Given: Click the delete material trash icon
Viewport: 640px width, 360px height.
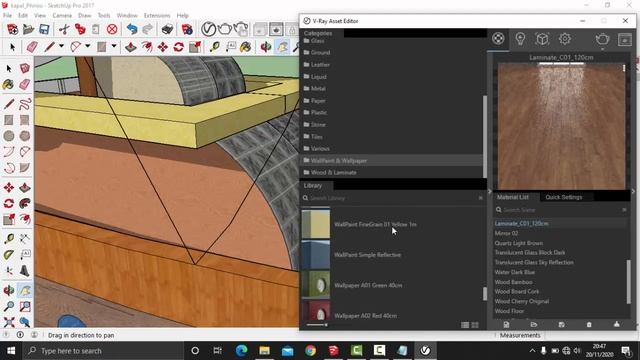Looking at the screenshot, I should pyautogui.click(x=589, y=324).
